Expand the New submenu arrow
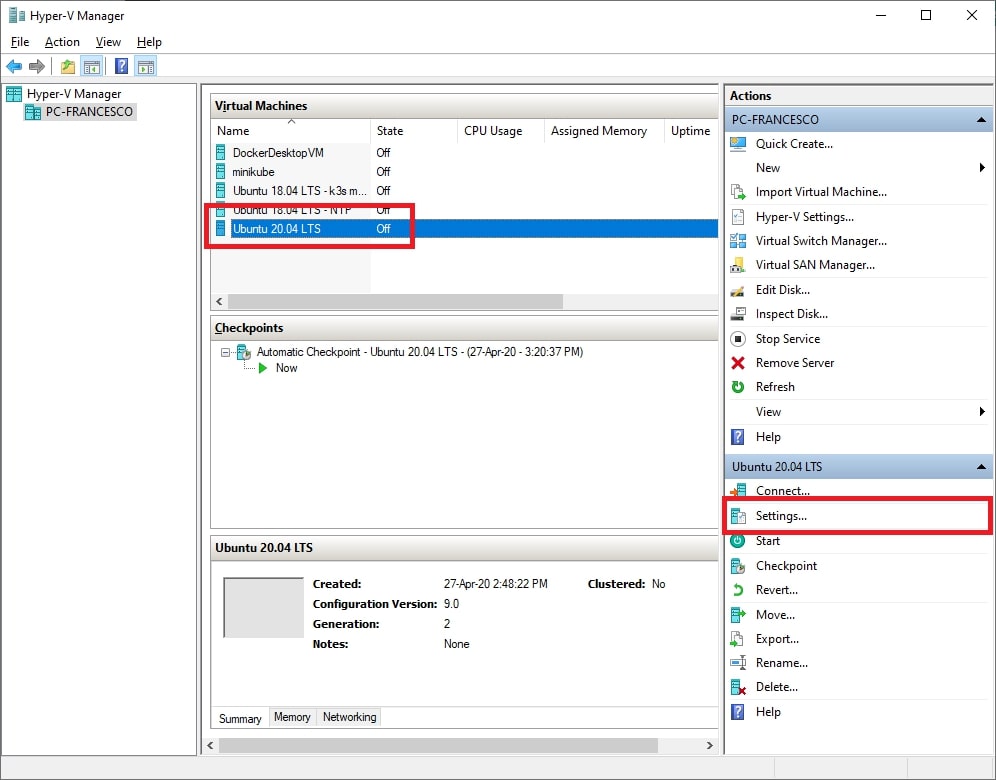 (x=982, y=168)
